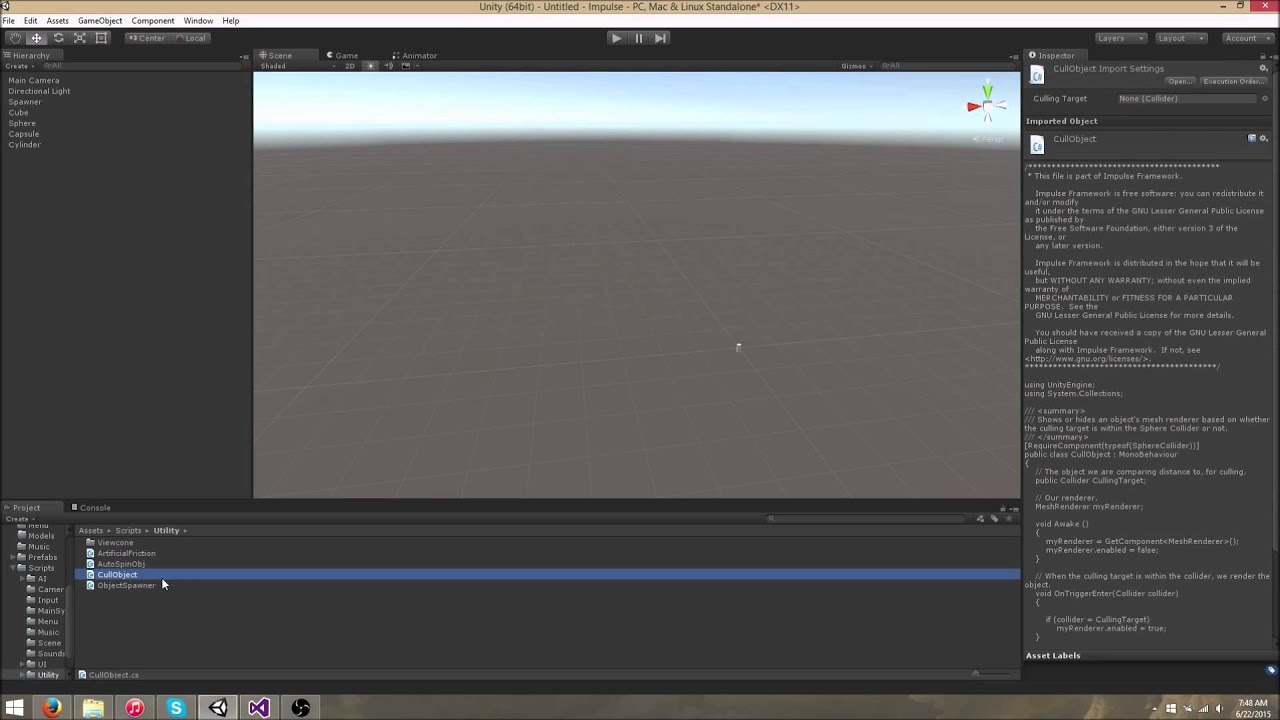Open Skype from the taskbar
1280x720 pixels.
pos(176,708)
